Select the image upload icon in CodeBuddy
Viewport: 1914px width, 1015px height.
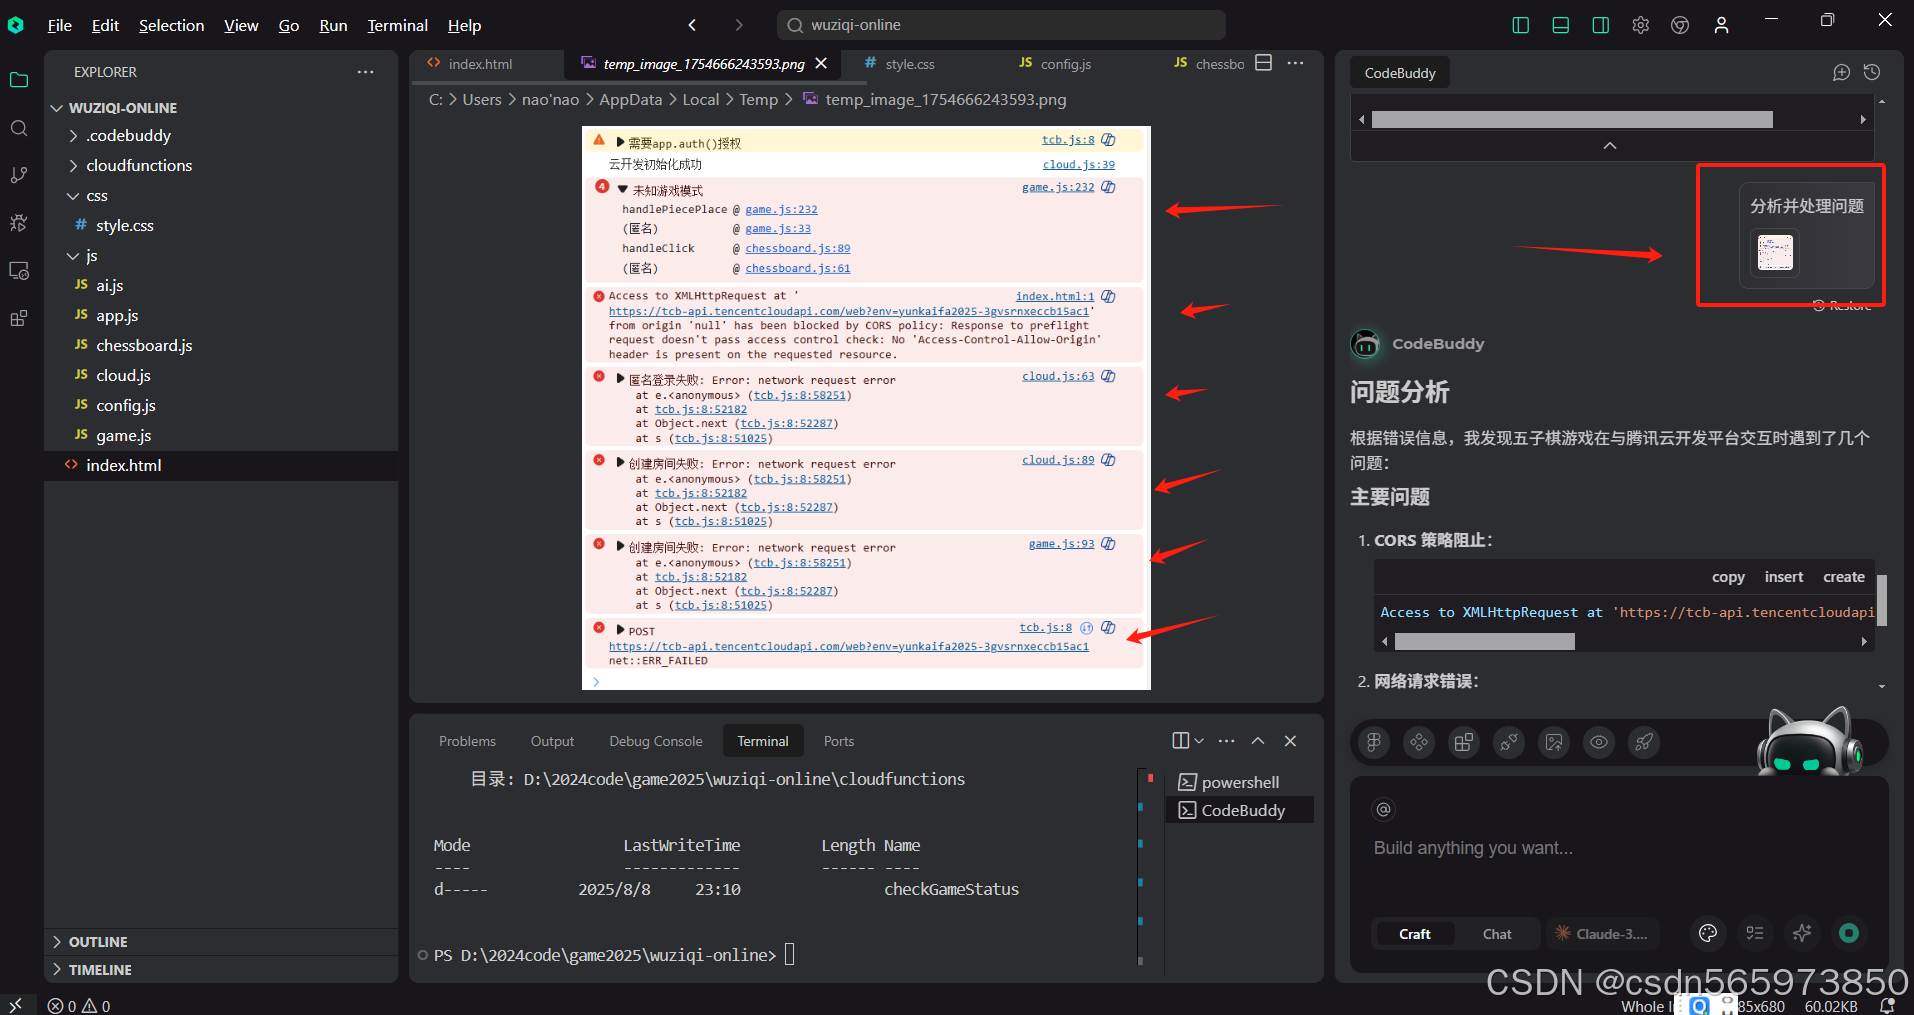point(1553,742)
